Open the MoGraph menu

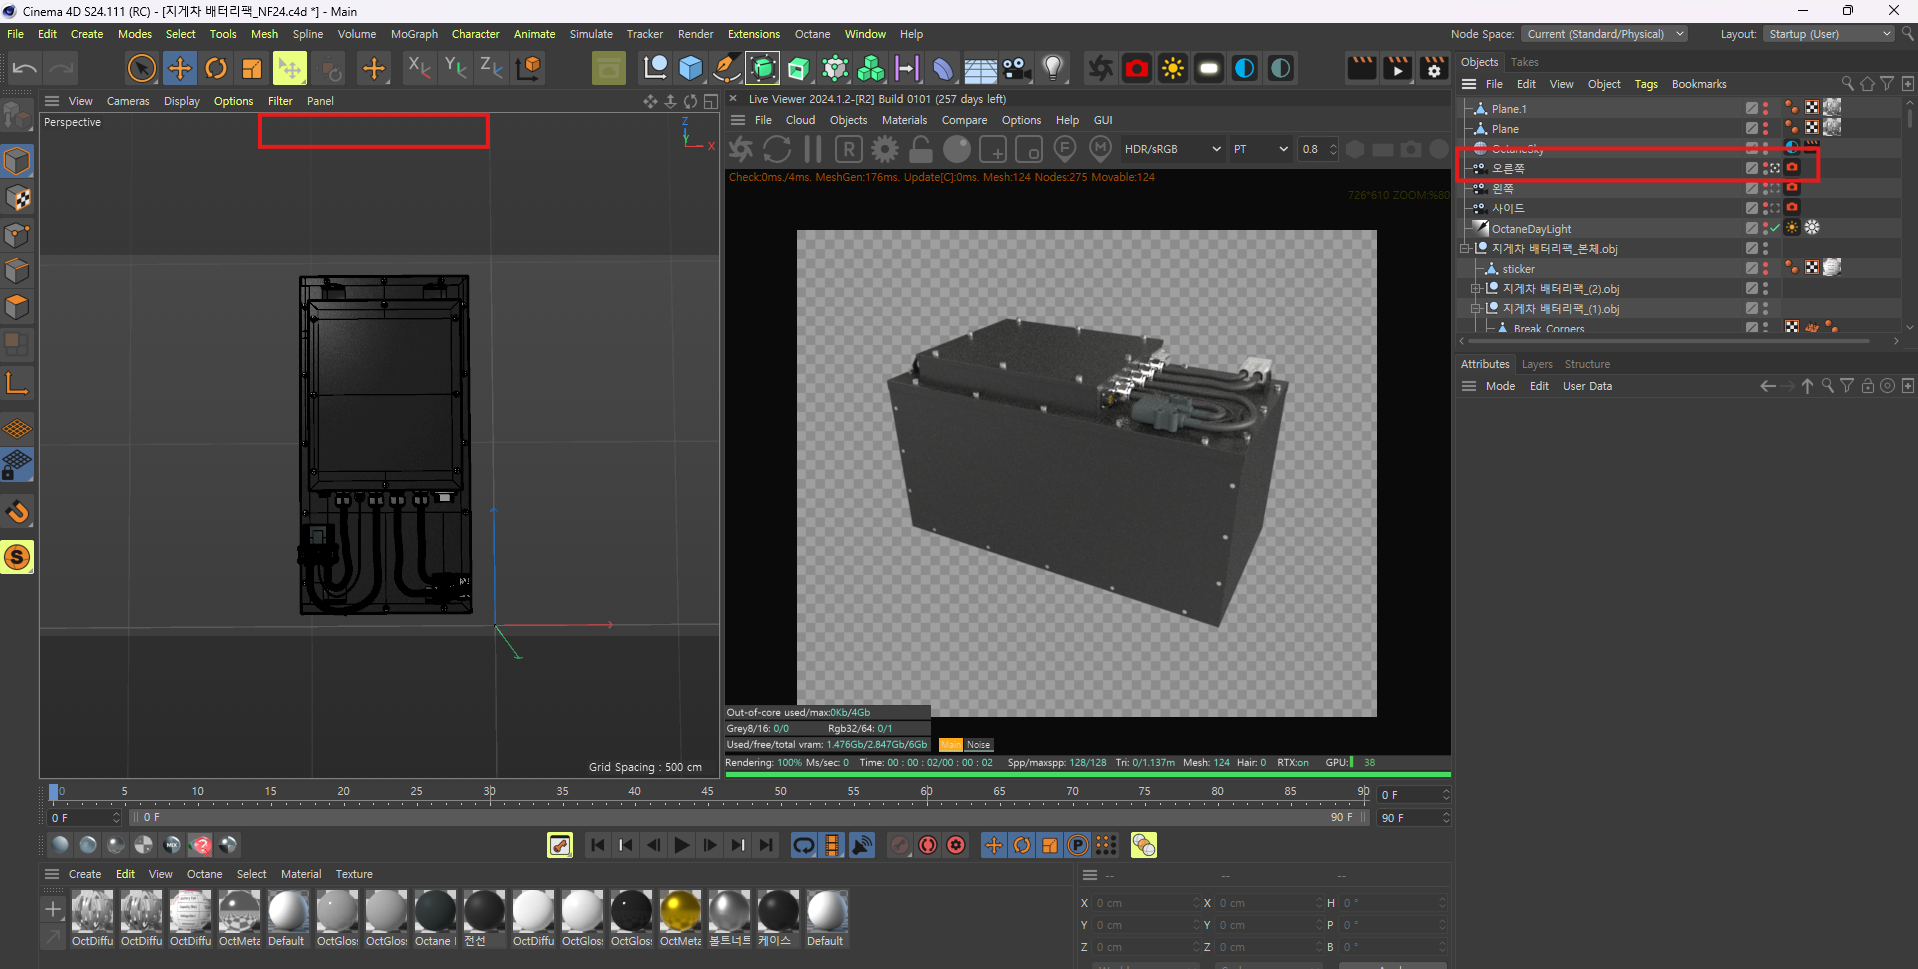coord(414,34)
